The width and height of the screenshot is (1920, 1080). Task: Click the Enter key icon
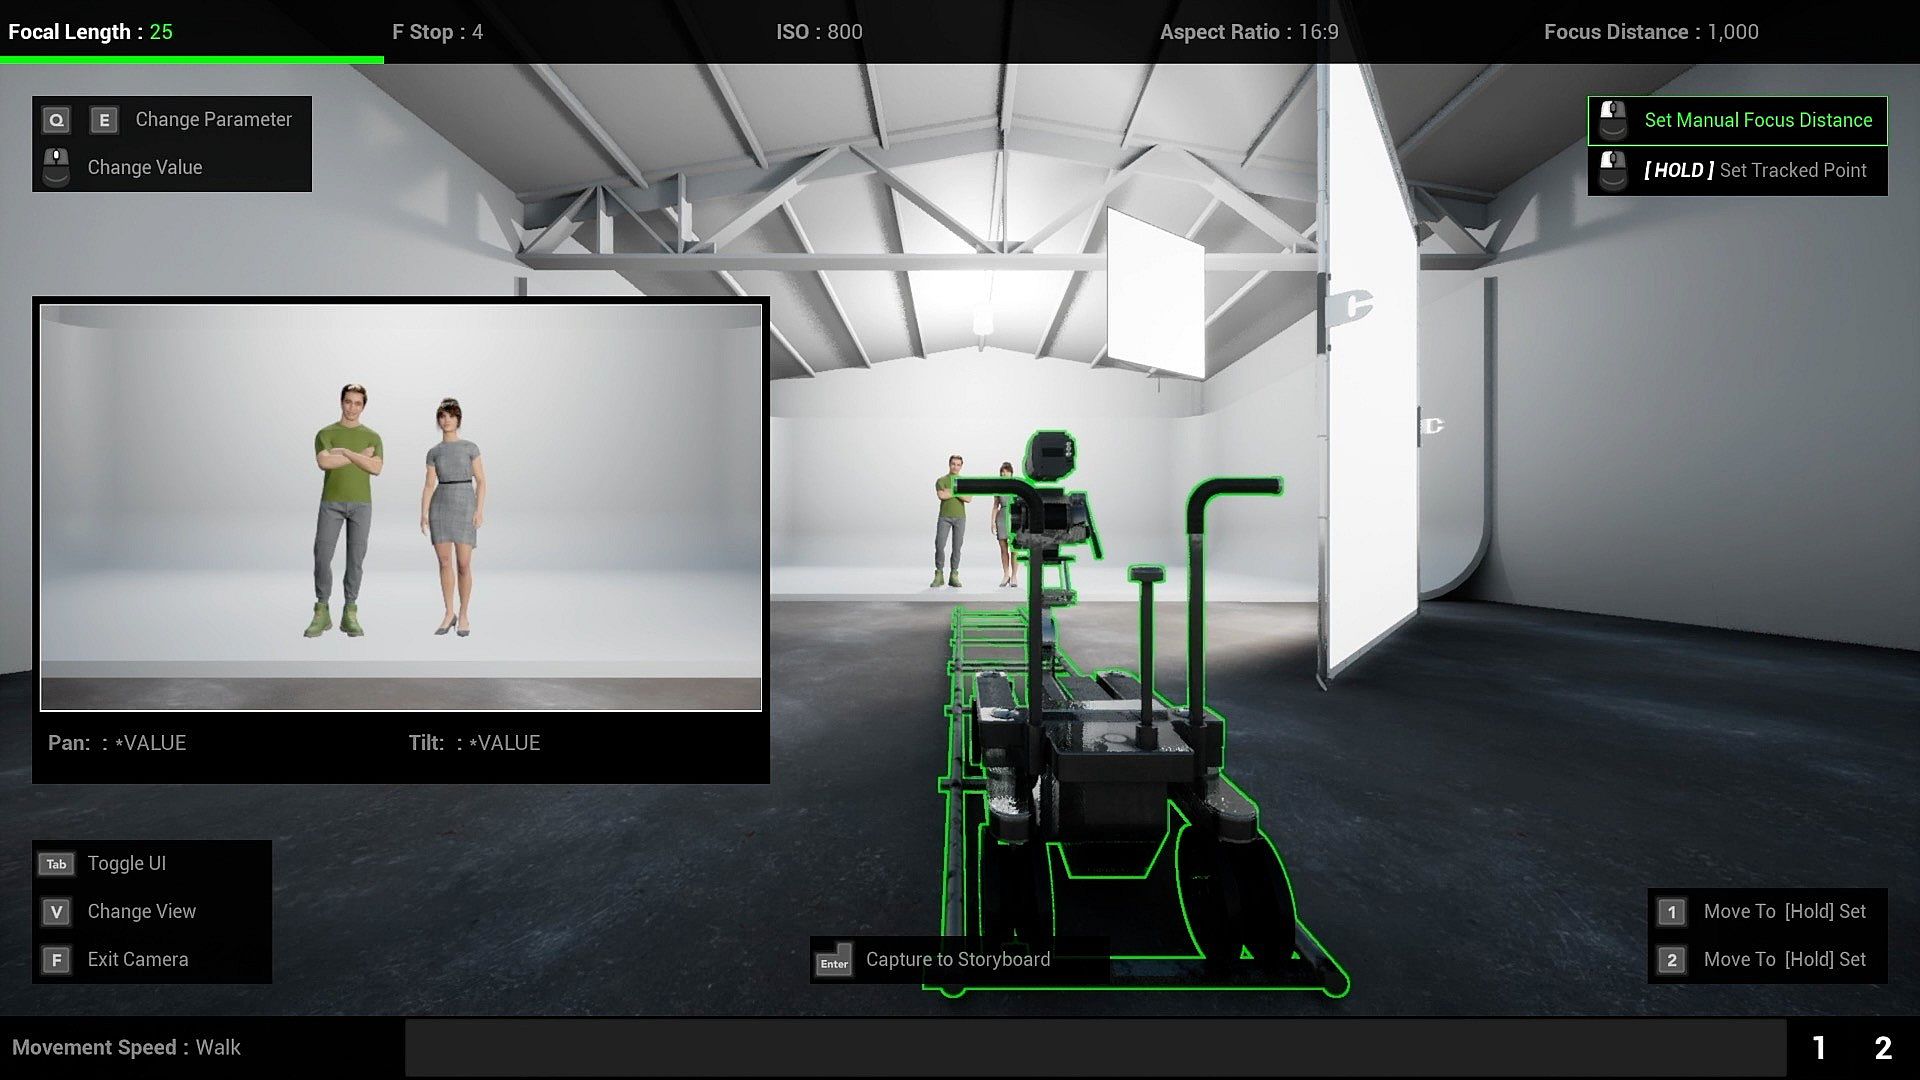point(834,960)
